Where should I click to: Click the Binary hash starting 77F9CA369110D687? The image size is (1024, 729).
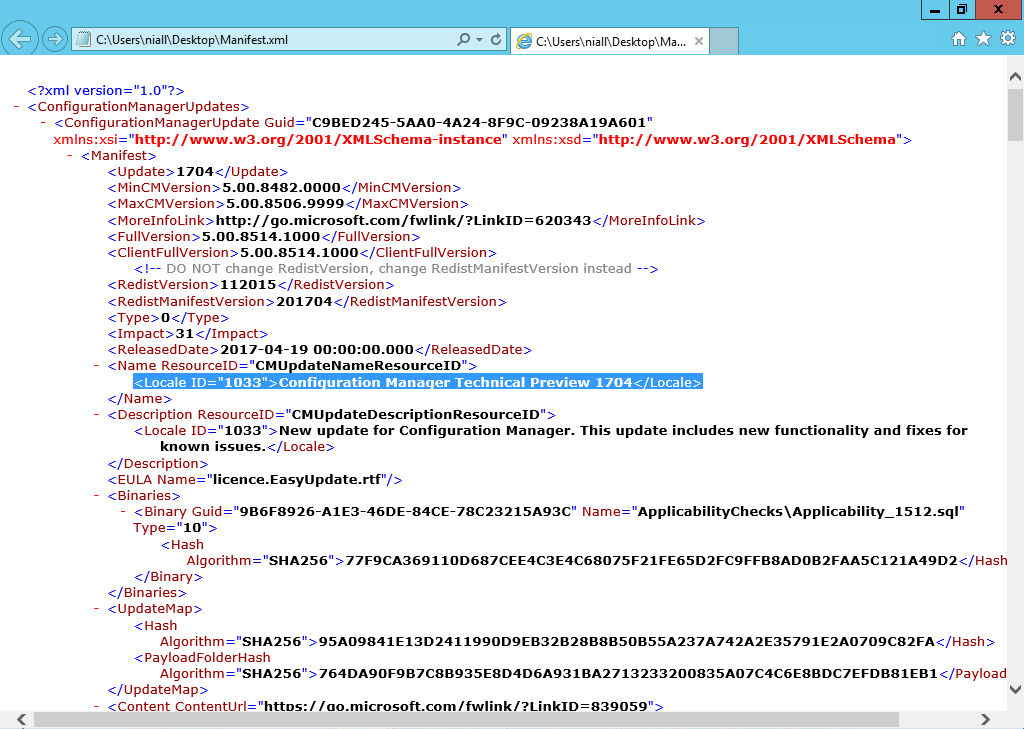(x=651, y=560)
